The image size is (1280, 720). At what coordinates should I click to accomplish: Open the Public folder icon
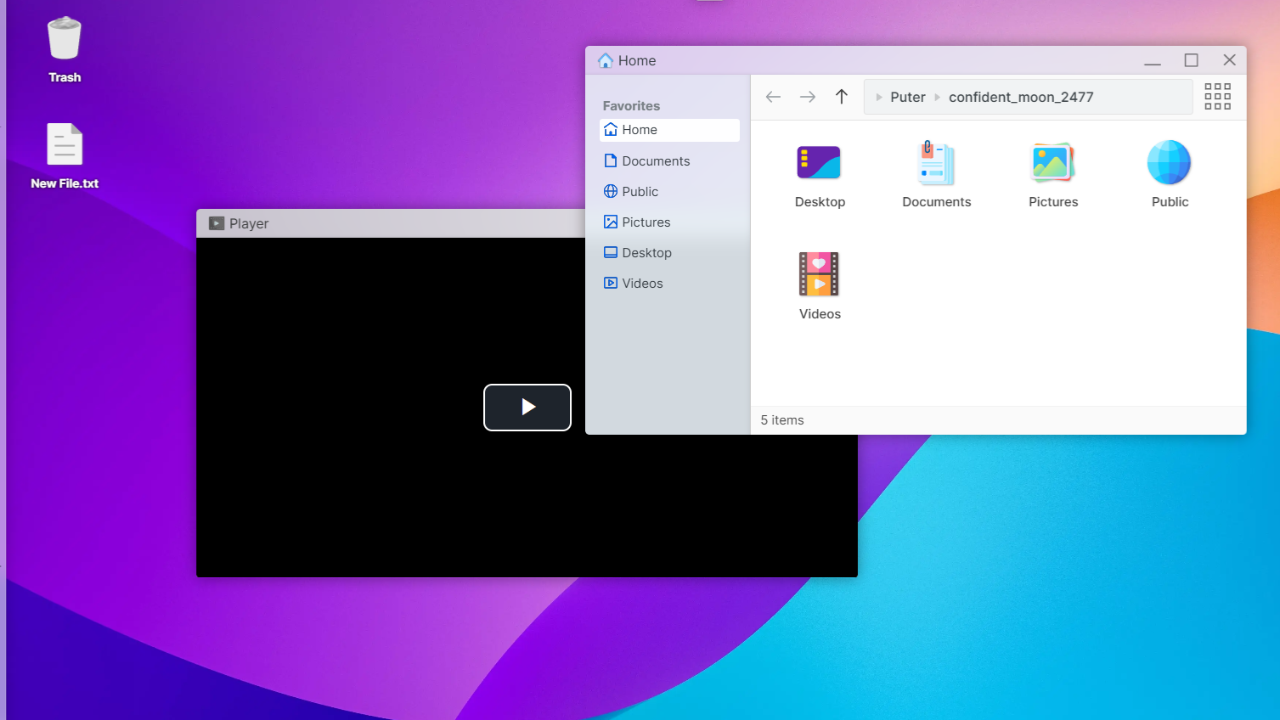(x=1169, y=163)
